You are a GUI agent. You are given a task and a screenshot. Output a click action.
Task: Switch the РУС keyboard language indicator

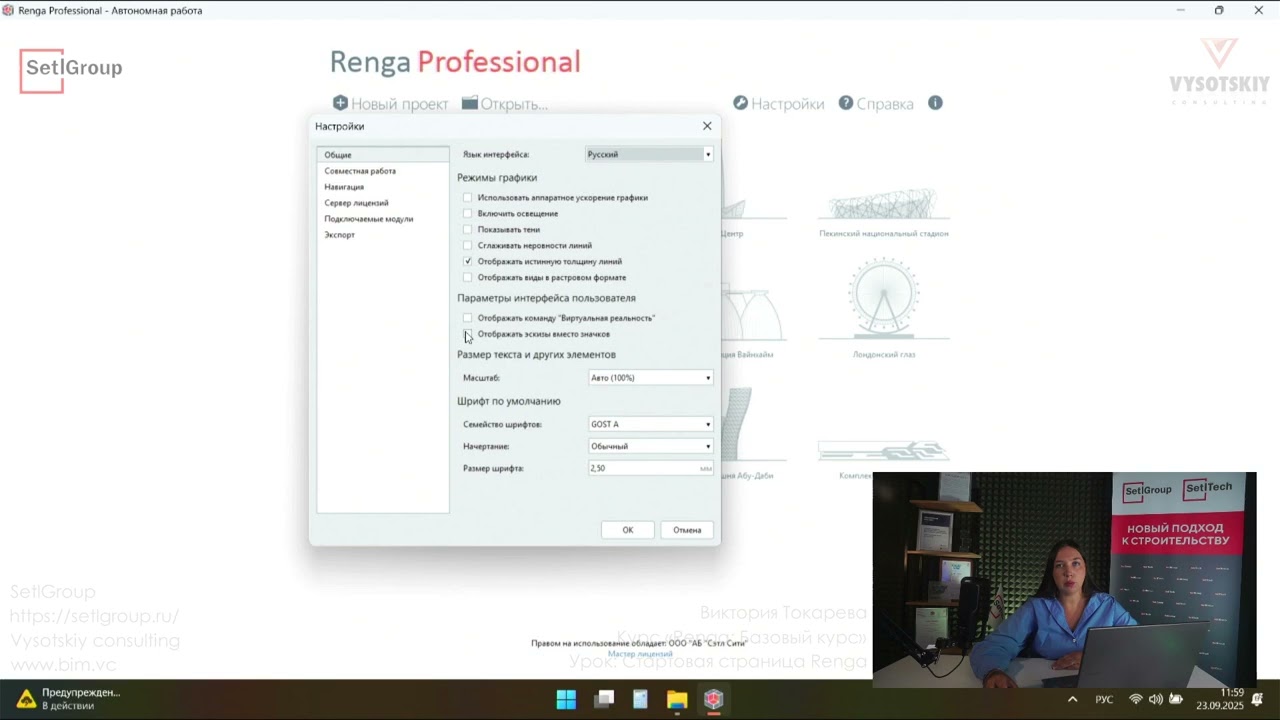(x=1104, y=699)
